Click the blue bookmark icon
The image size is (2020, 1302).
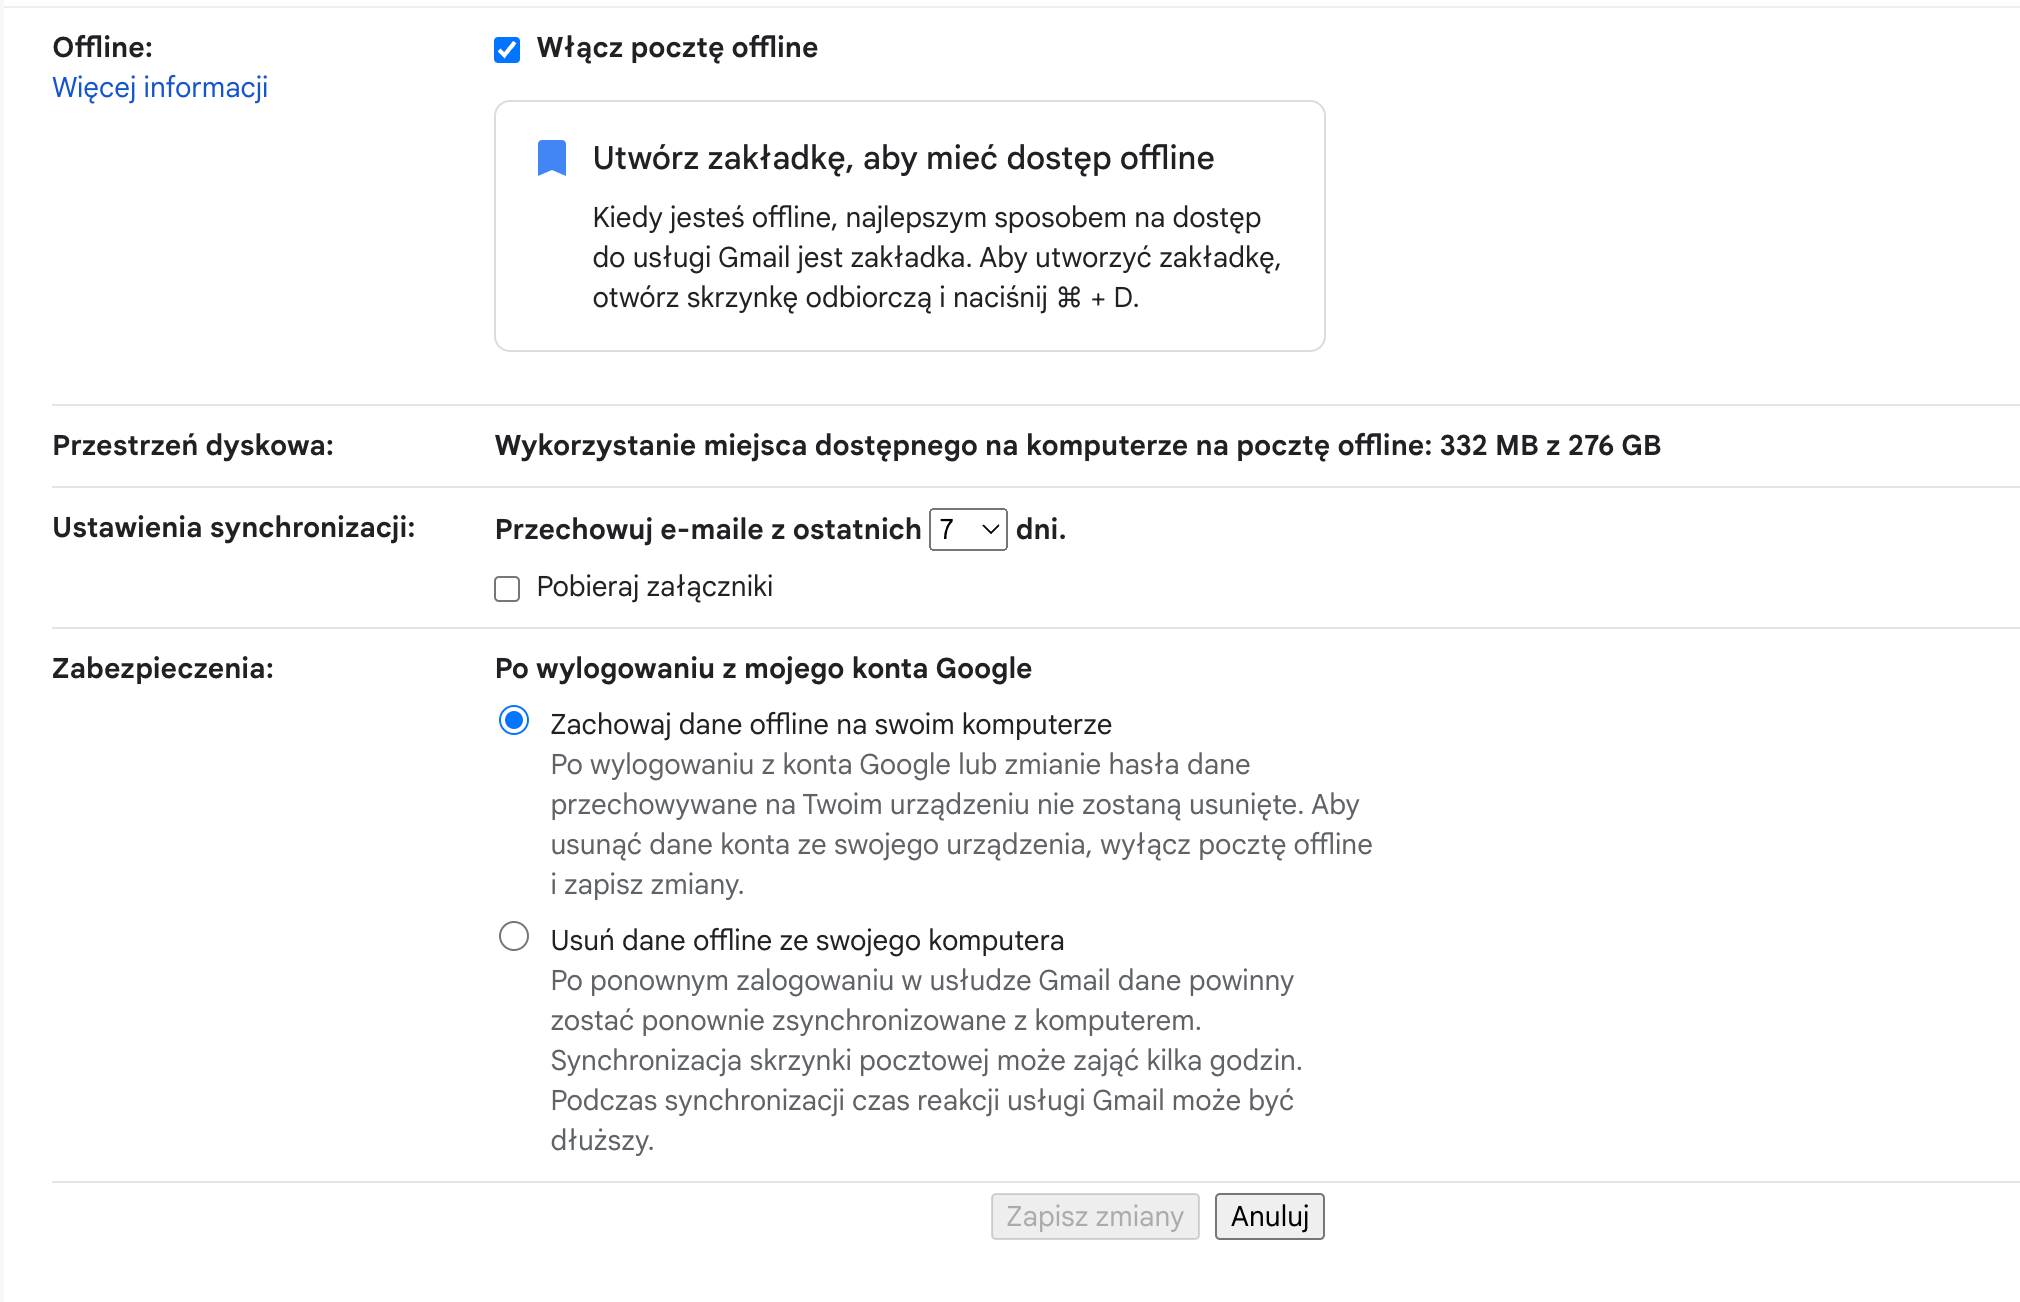[552, 158]
